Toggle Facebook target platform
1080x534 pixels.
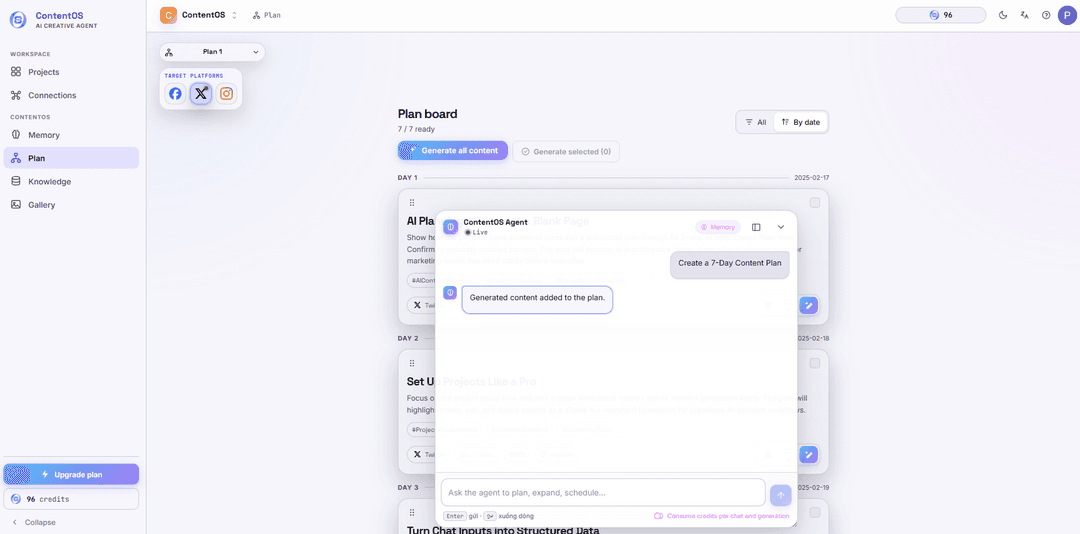pyautogui.click(x=176, y=94)
